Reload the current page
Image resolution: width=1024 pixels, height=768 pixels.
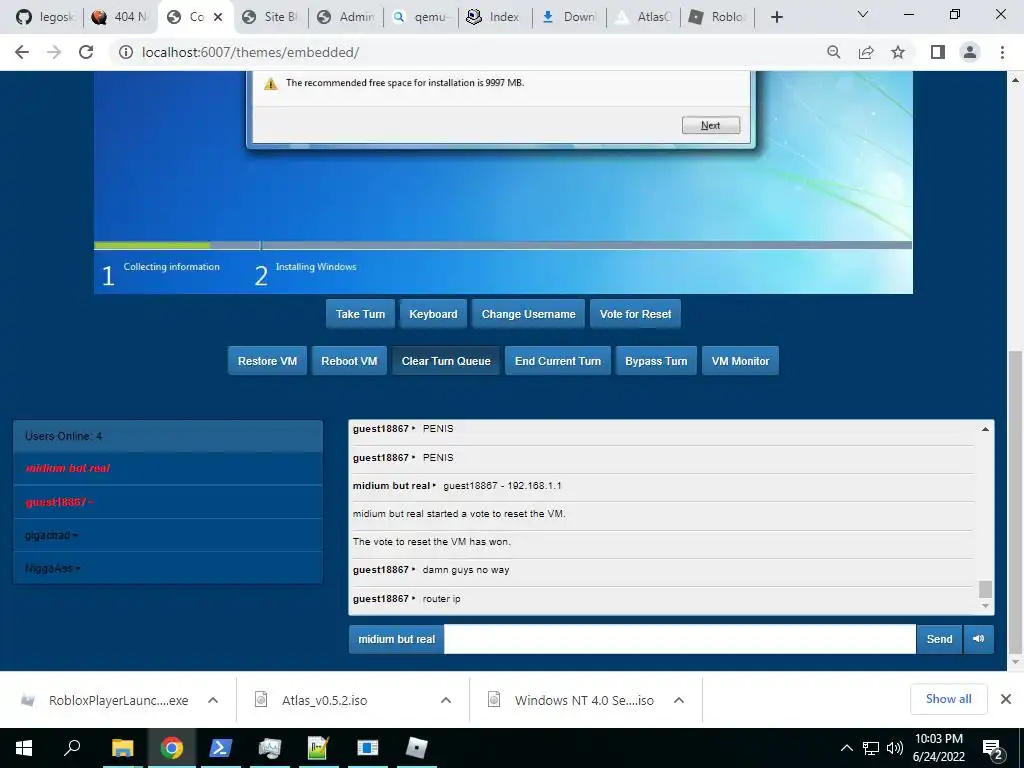pos(86,52)
